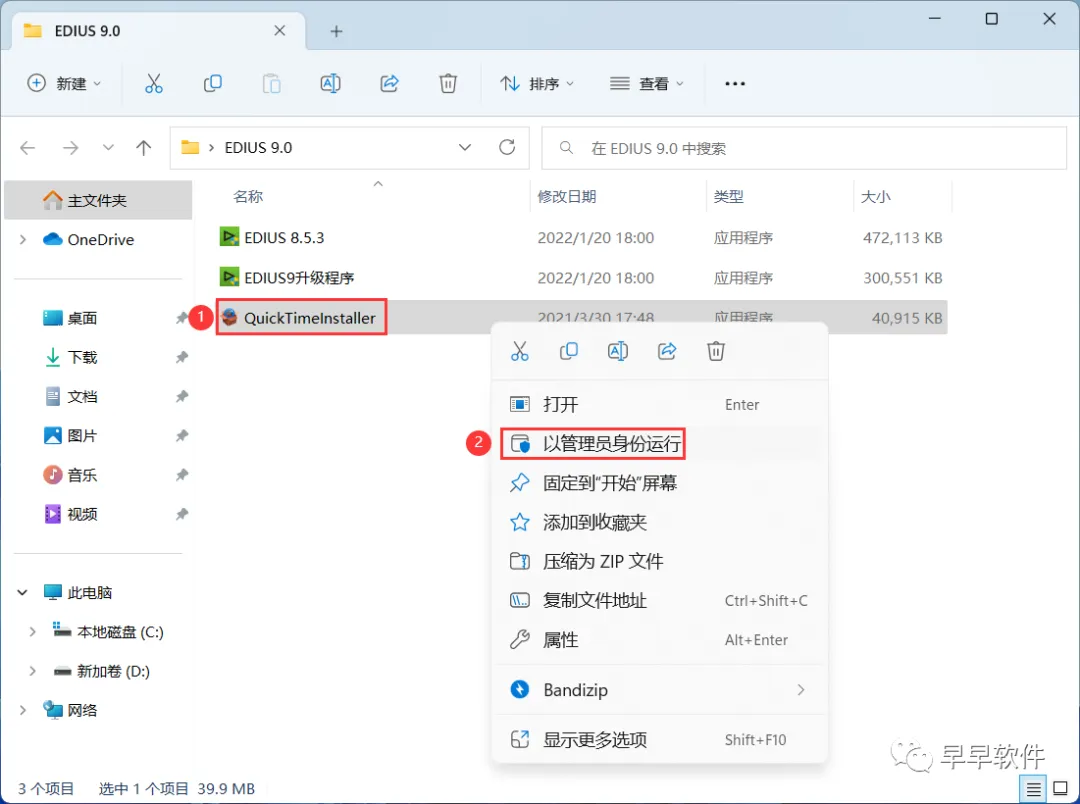This screenshot has height=804, width=1080.
Task: Unpin 桌面 using its pin icon
Action: [181, 318]
